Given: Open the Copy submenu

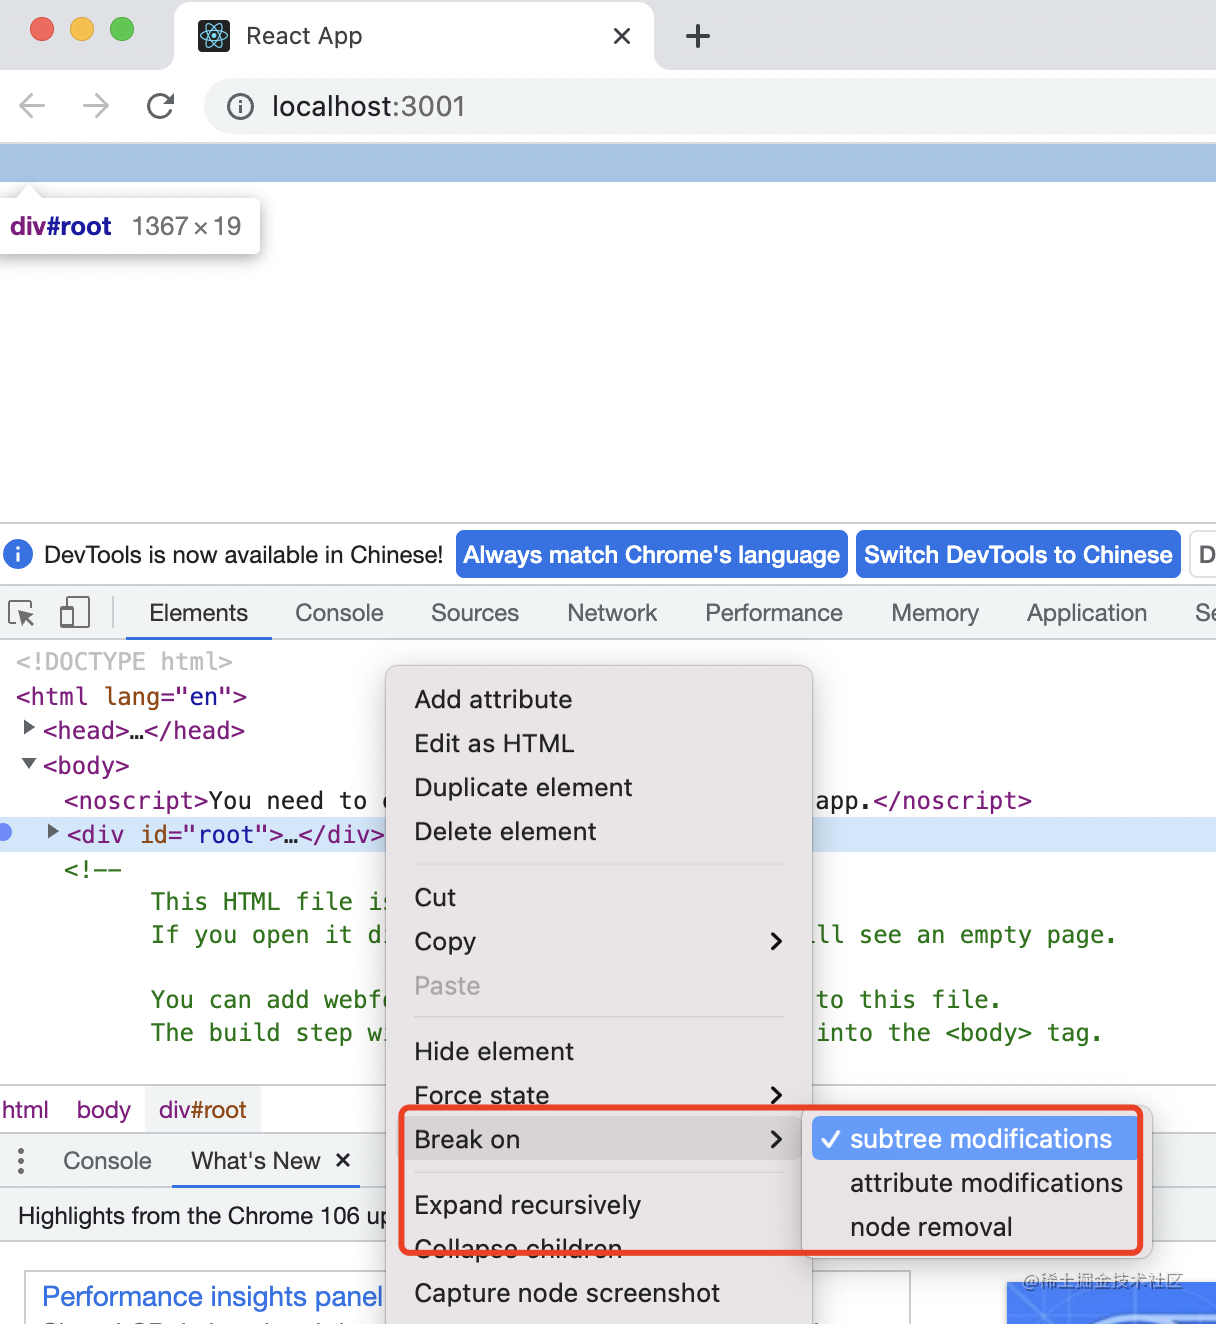Looking at the screenshot, I should coord(598,941).
